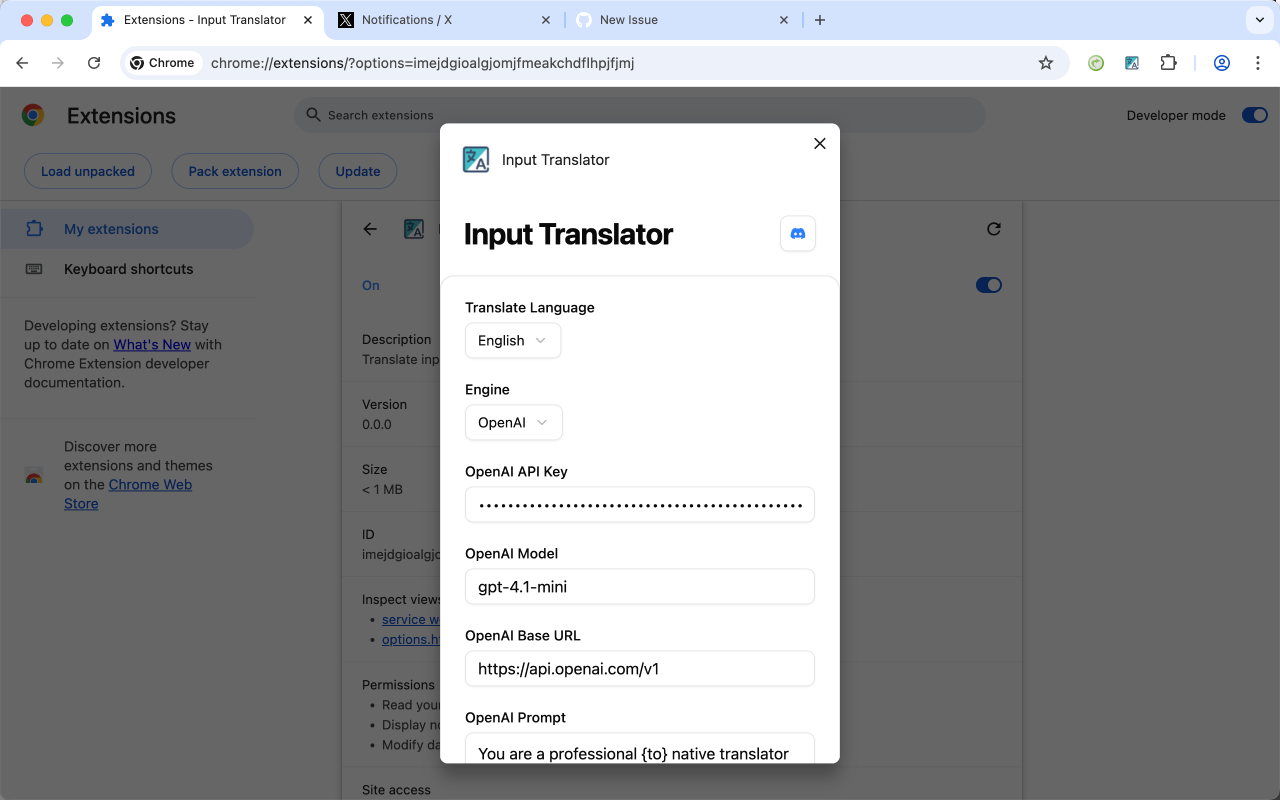Disable the Input Translator extension toggle
This screenshot has width=1280, height=800.
[x=988, y=284]
